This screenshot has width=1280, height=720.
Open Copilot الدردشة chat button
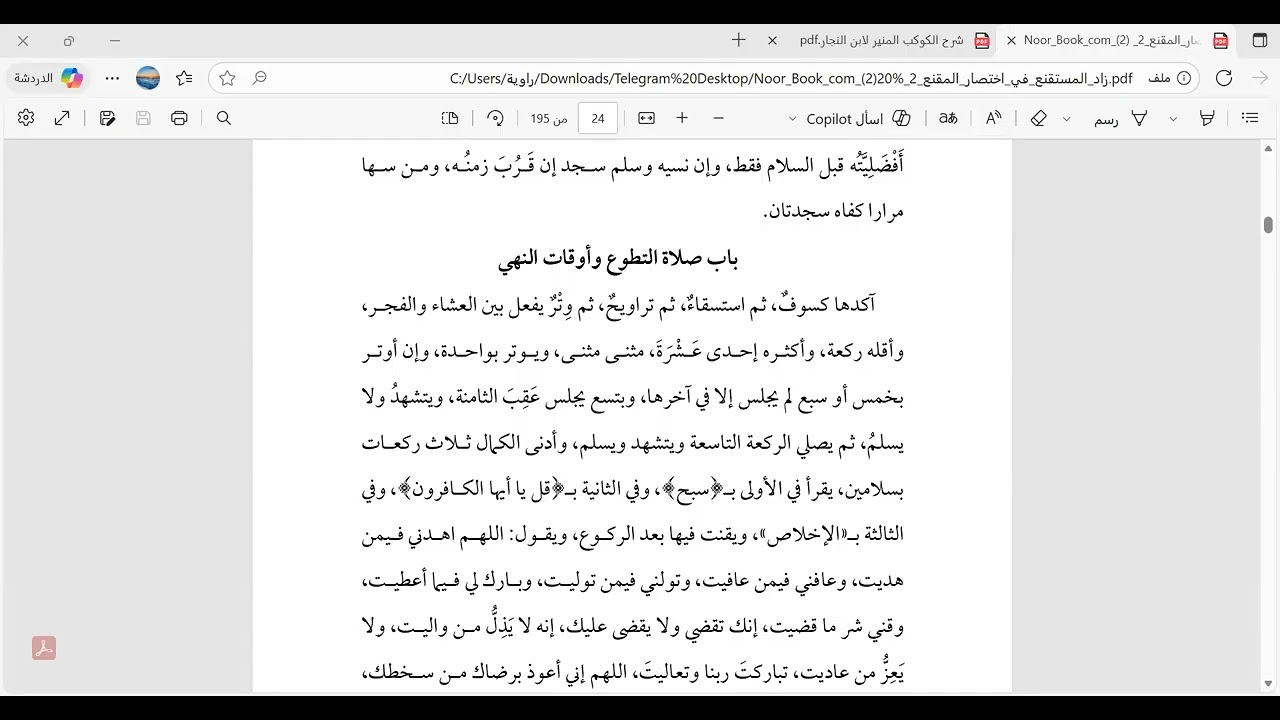[48, 78]
